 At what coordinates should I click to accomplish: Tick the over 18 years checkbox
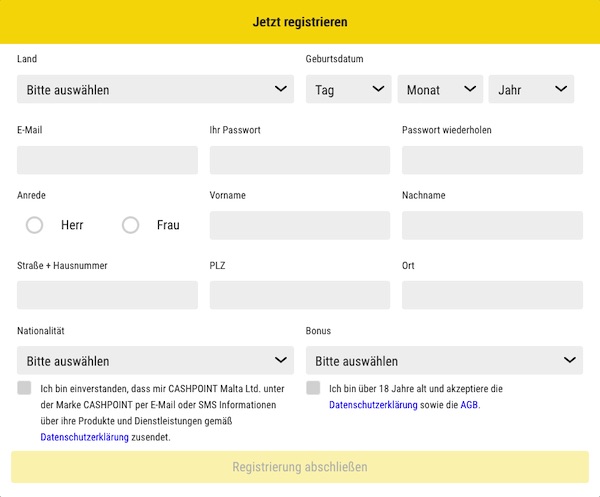pos(313,388)
